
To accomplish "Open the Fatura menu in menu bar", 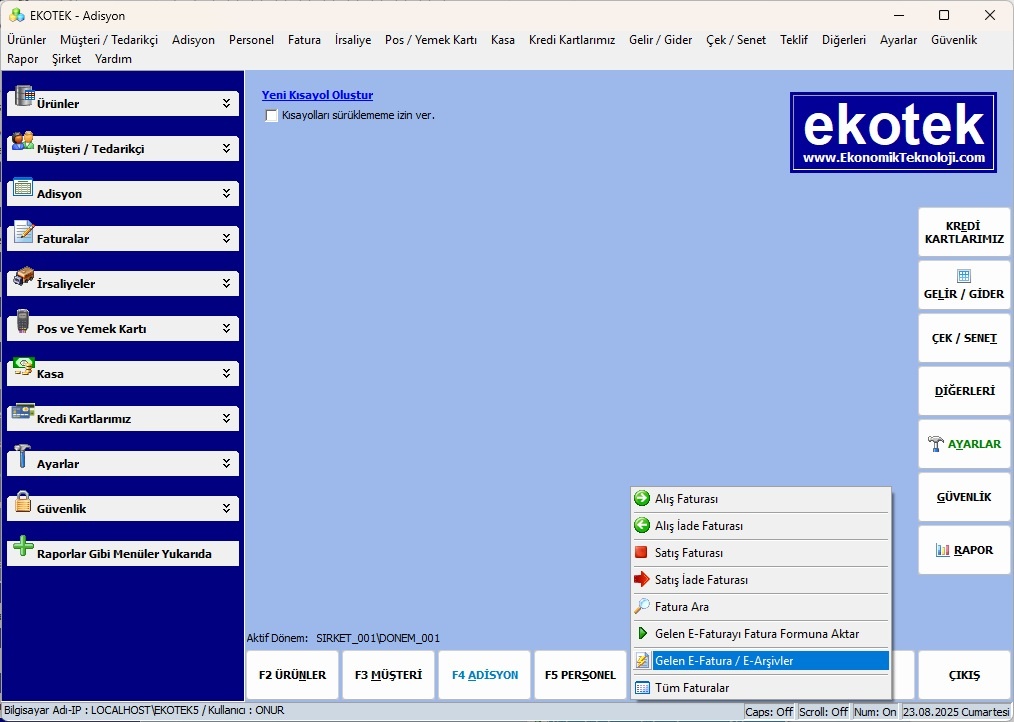I will click(305, 40).
